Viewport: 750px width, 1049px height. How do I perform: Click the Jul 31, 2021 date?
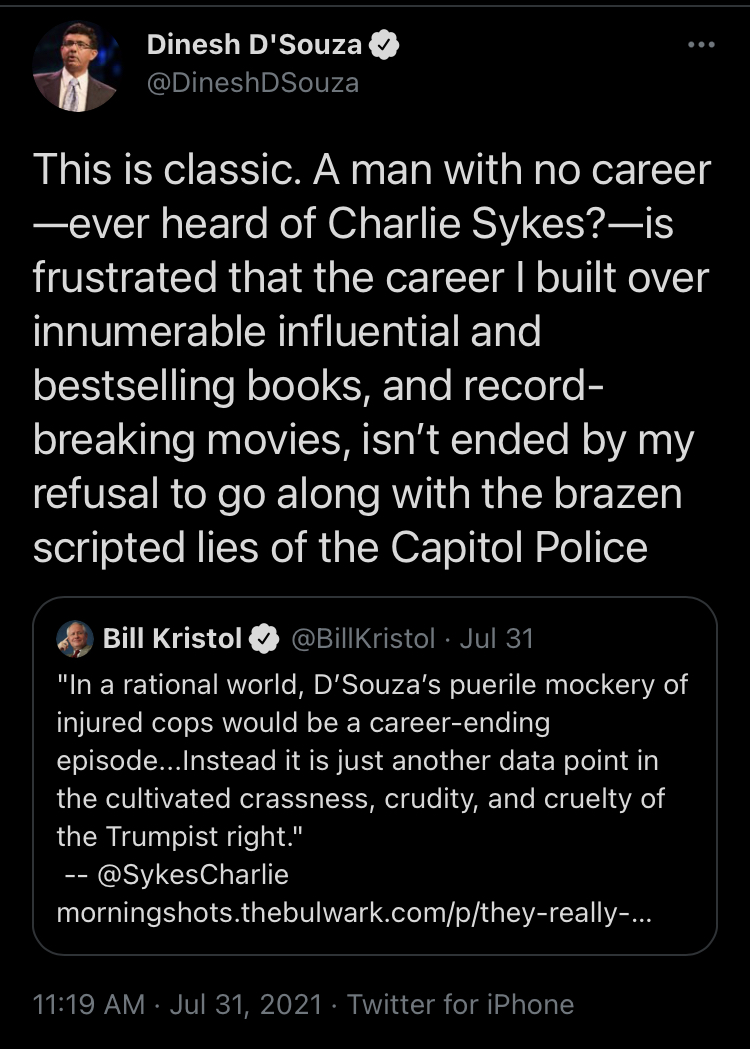tap(246, 1004)
